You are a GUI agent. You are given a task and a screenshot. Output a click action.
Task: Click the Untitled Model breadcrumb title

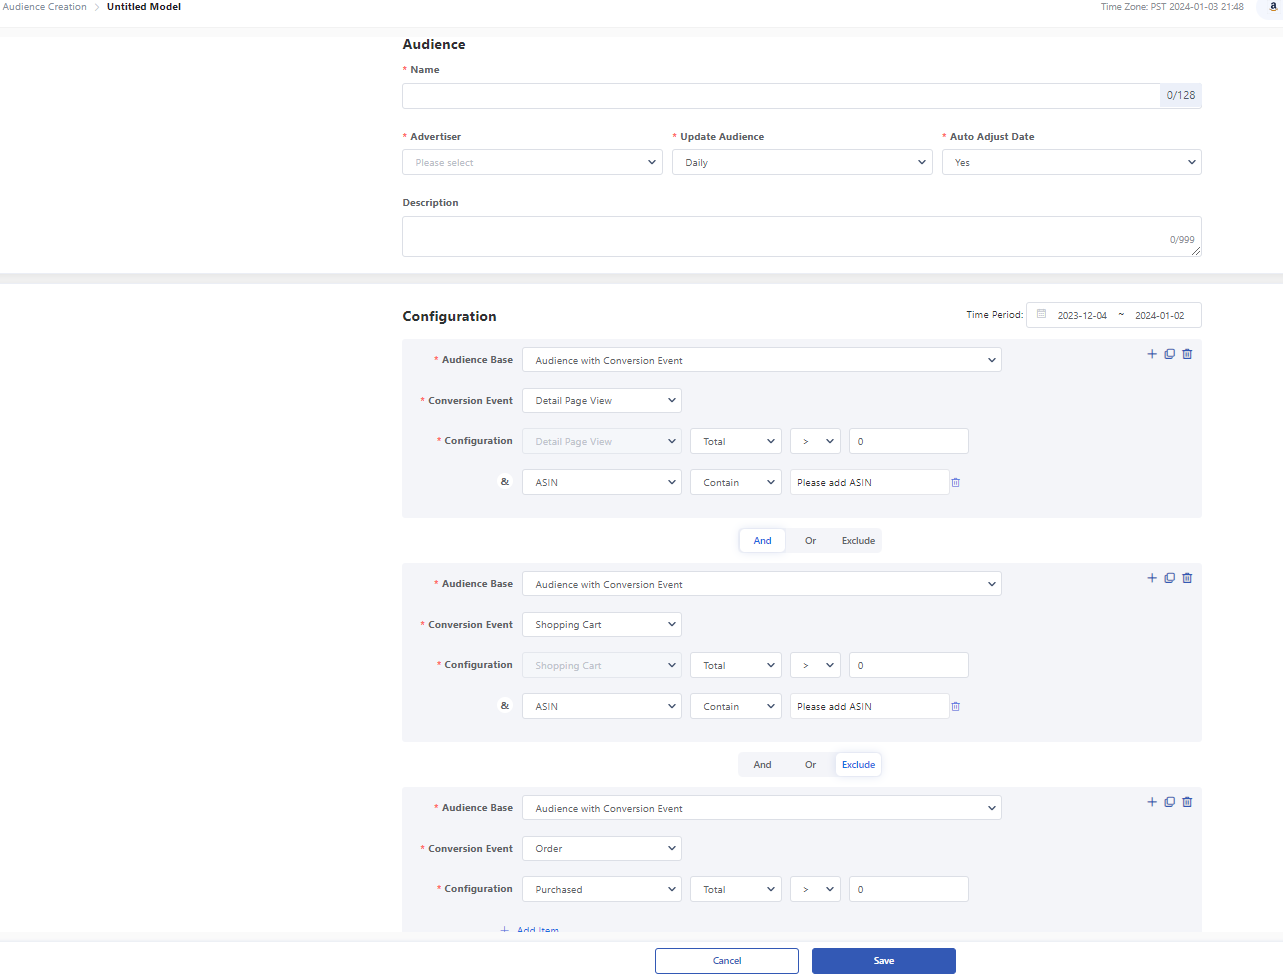click(x=143, y=7)
